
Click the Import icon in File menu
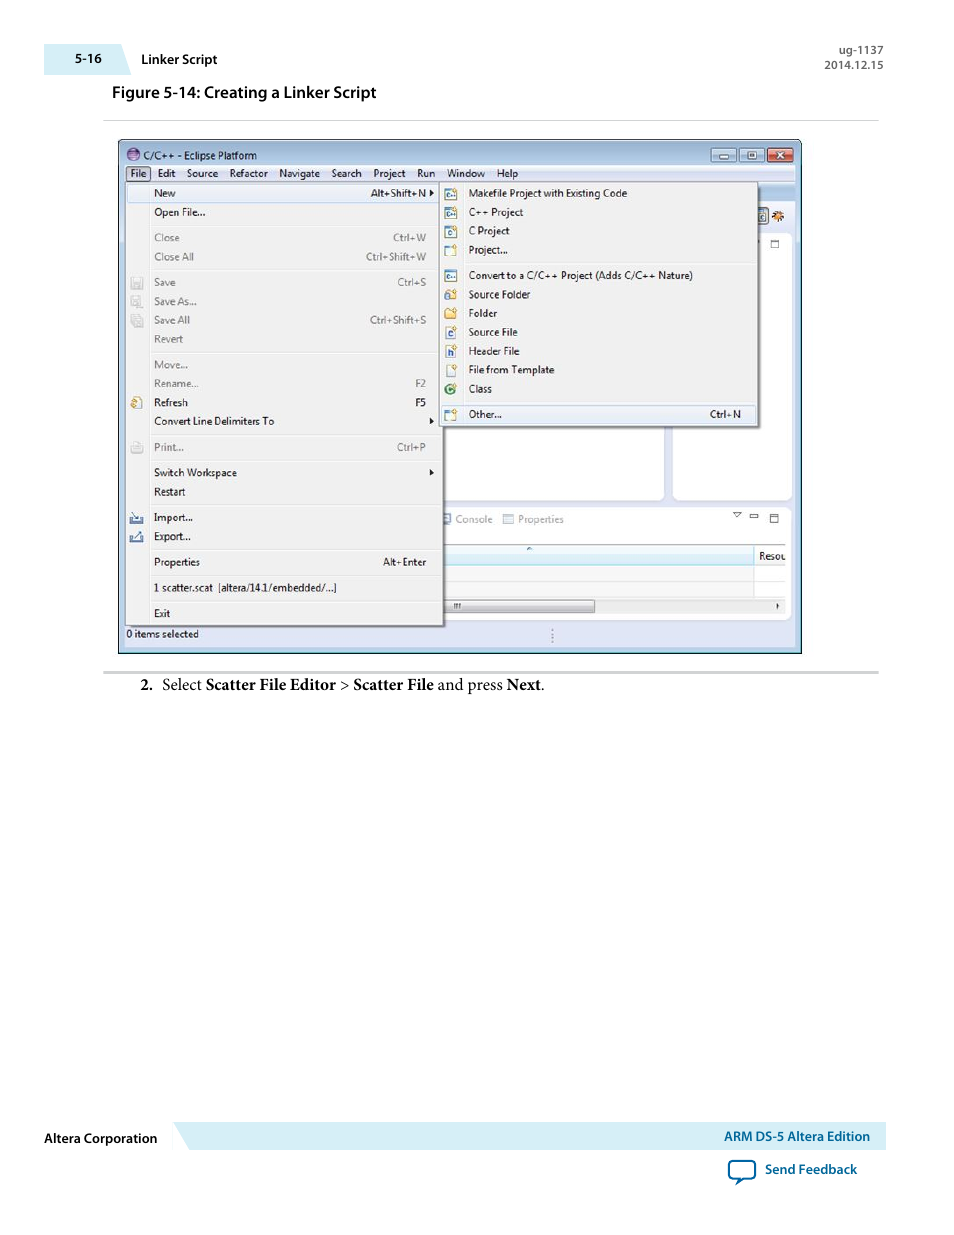click(x=136, y=518)
